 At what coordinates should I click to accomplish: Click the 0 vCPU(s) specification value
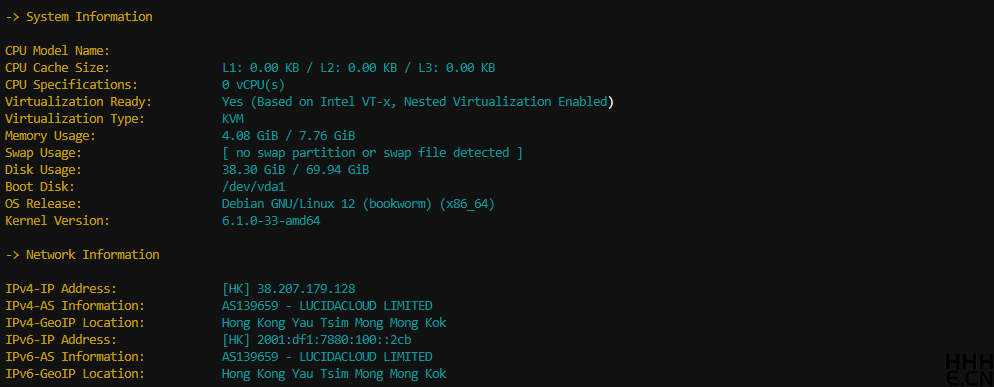click(x=254, y=85)
